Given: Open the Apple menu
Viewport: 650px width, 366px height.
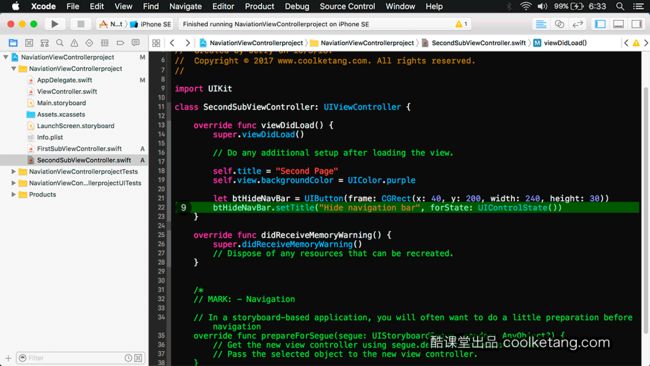Looking at the screenshot, I should point(15,6).
